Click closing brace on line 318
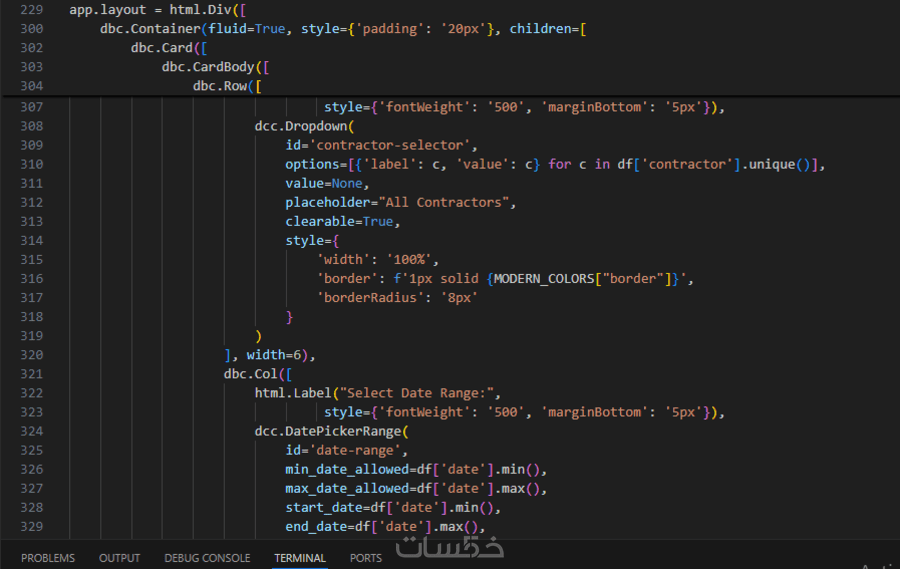The height and width of the screenshot is (569, 900). point(289,317)
